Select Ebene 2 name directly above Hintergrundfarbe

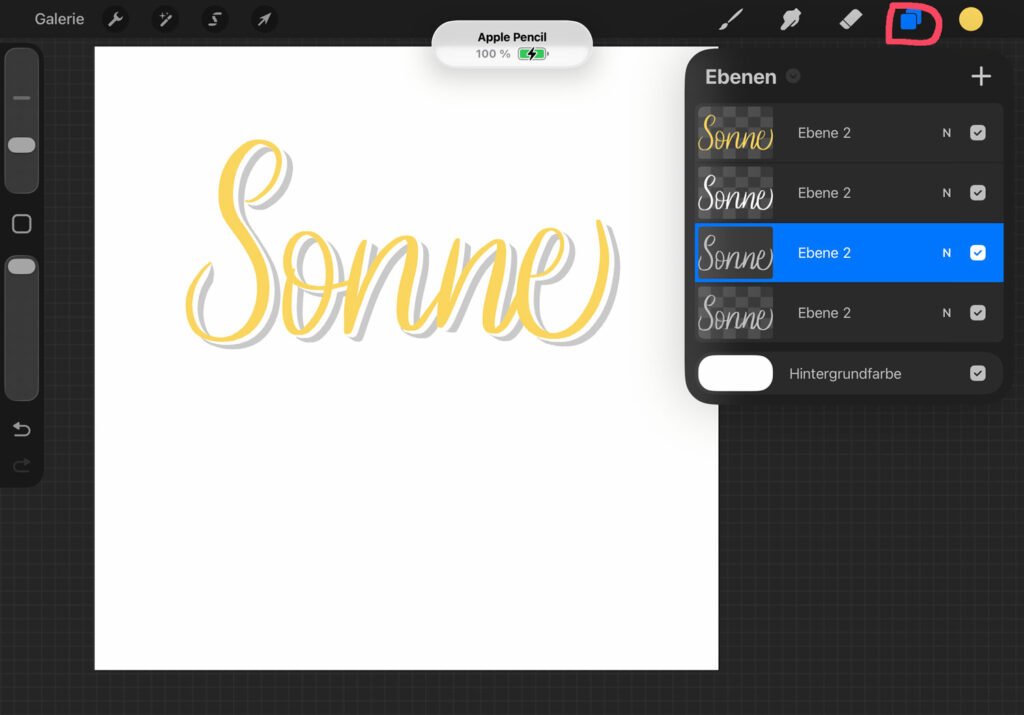824,313
